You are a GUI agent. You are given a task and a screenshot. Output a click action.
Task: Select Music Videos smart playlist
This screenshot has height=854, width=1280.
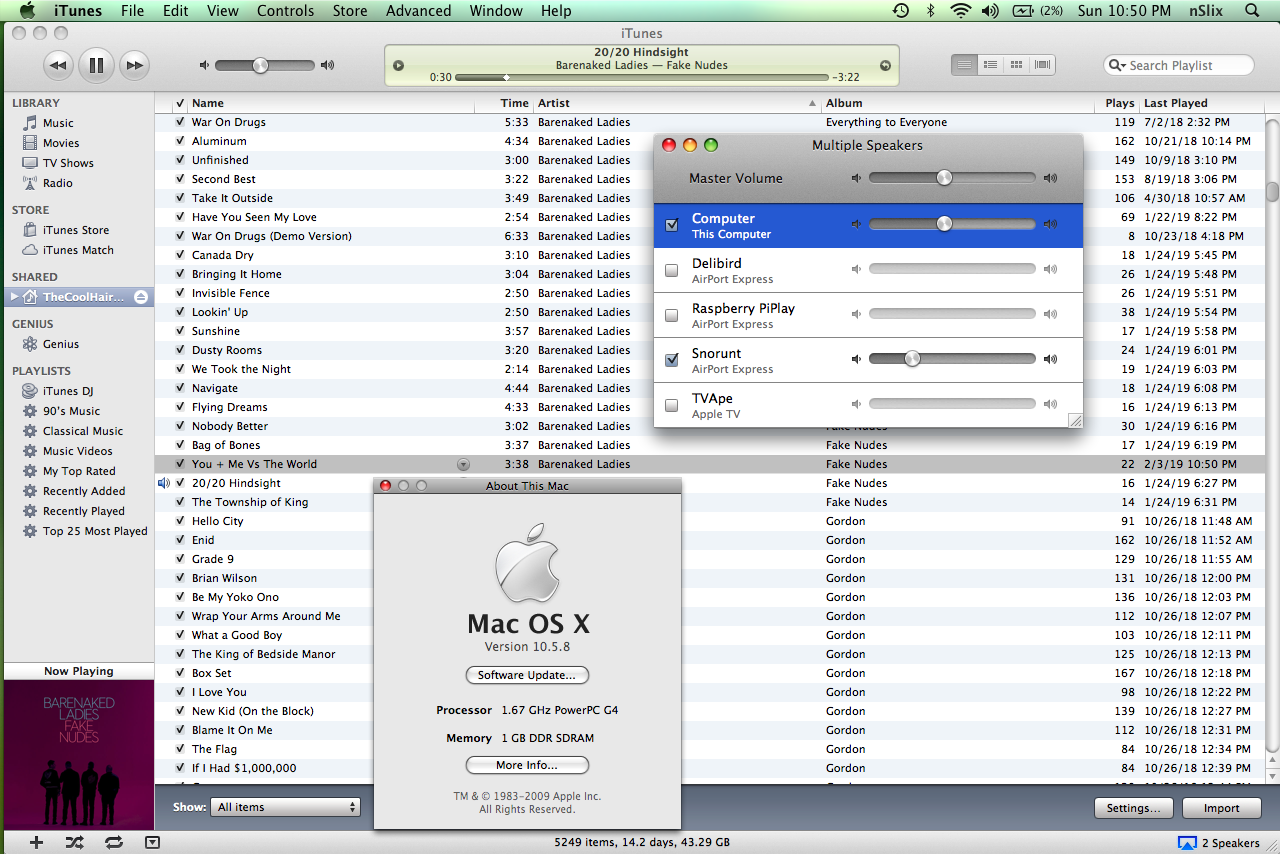77,451
